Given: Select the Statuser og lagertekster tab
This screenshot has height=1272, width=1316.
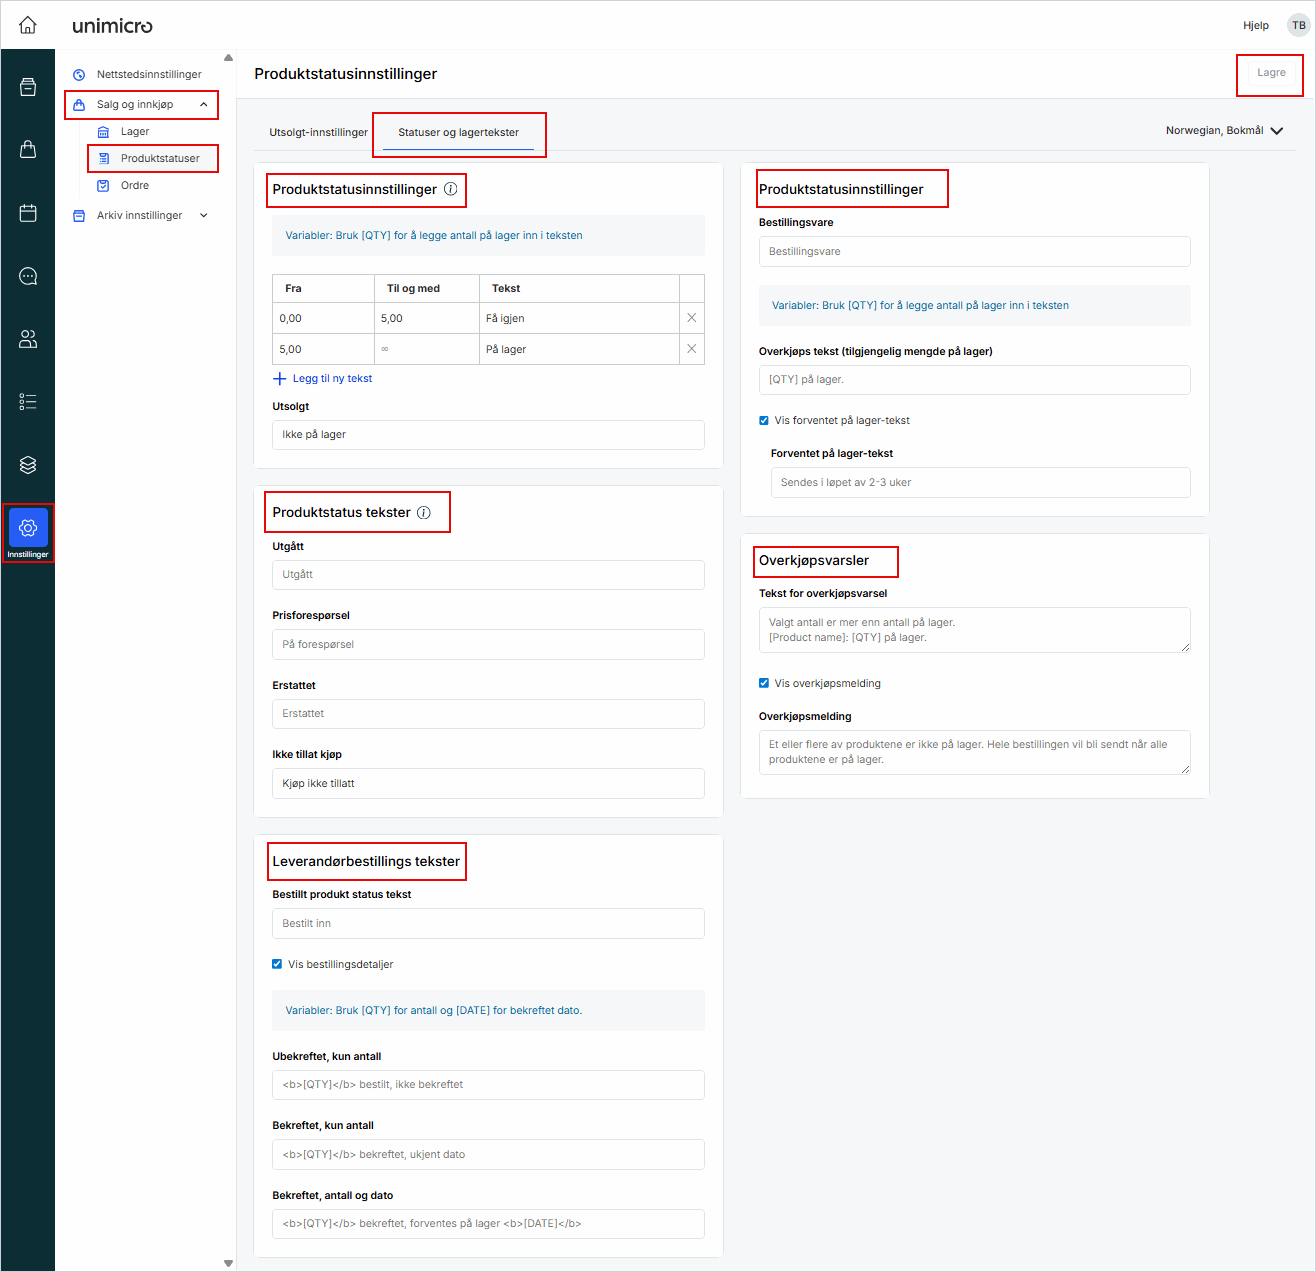Looking at the screenshot, I should click(x=459, y=131).
